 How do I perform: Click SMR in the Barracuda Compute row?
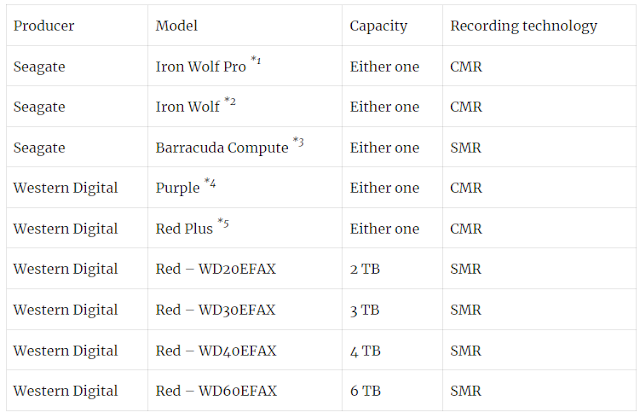466,148
